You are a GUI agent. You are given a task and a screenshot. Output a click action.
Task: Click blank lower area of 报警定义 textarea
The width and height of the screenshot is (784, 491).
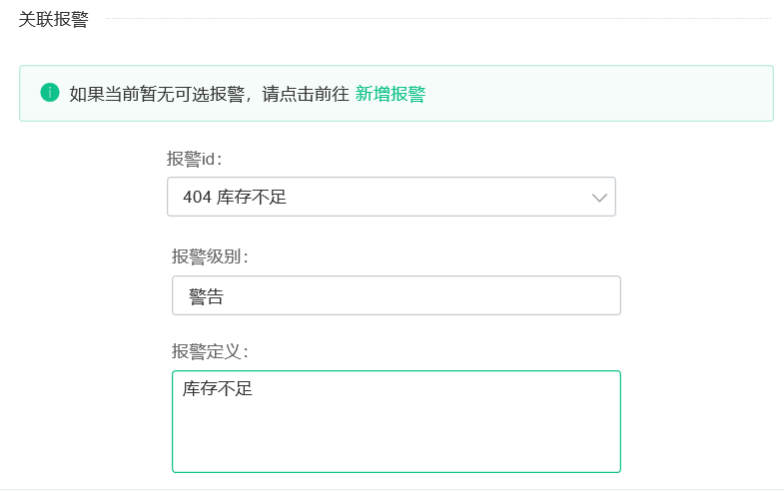pyautogui.click(x=396, y=440)
